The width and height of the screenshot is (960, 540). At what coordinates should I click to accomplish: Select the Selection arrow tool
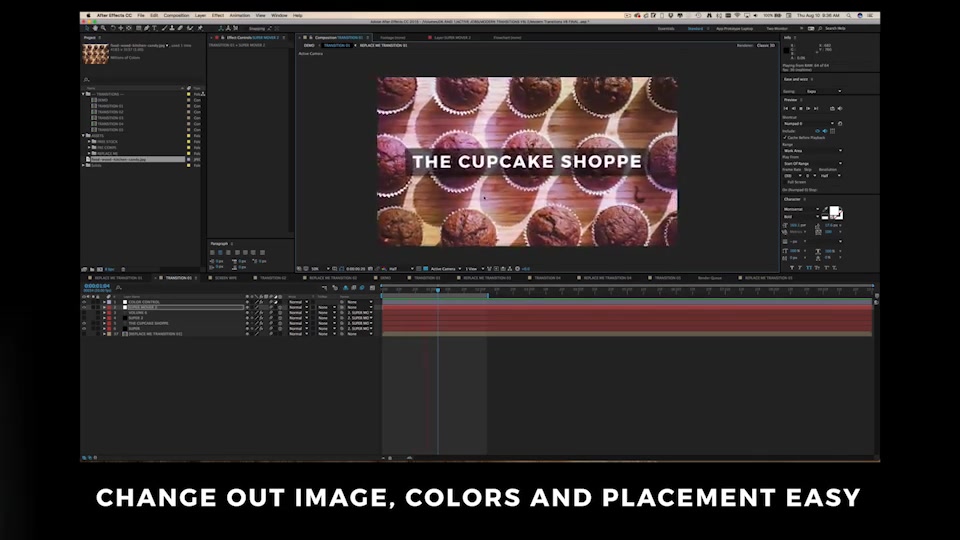pos(87,28)
